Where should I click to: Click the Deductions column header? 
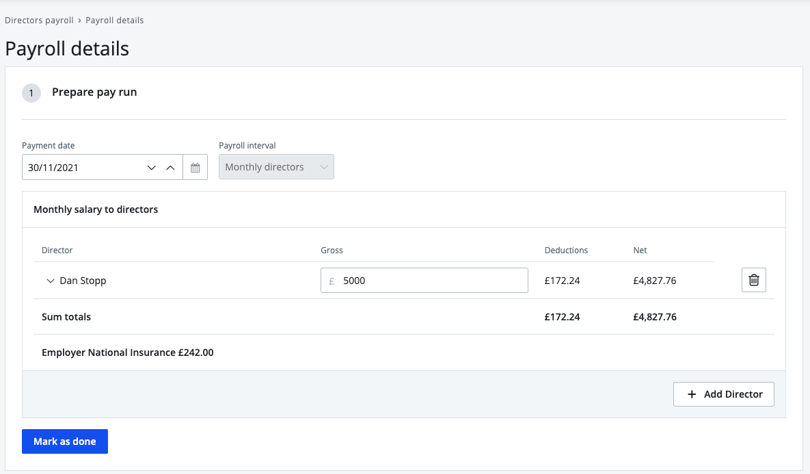tap(566, 250)
